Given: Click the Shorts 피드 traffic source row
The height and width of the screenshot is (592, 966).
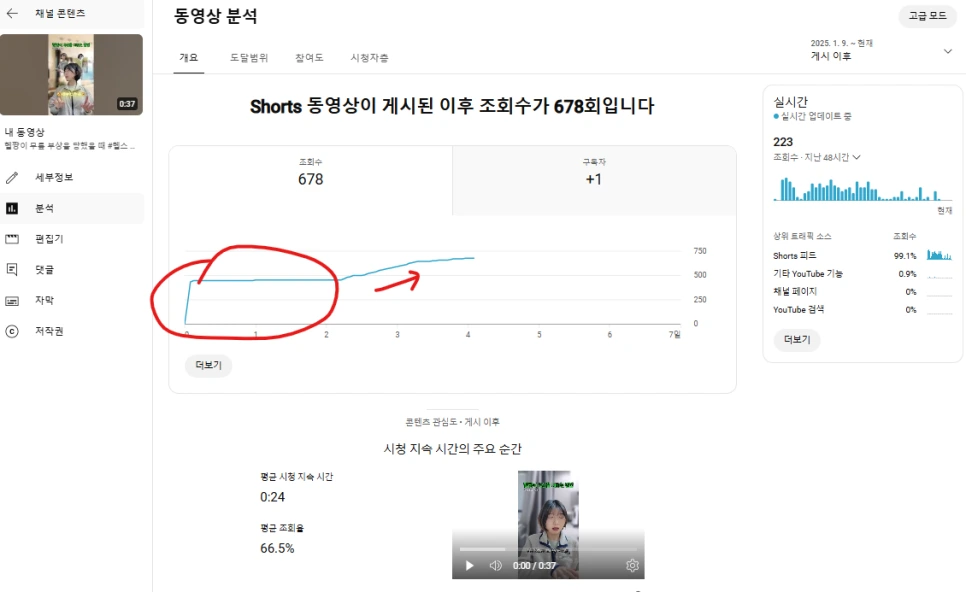Looking at the screenshot, I should click(x=862, y=256).
